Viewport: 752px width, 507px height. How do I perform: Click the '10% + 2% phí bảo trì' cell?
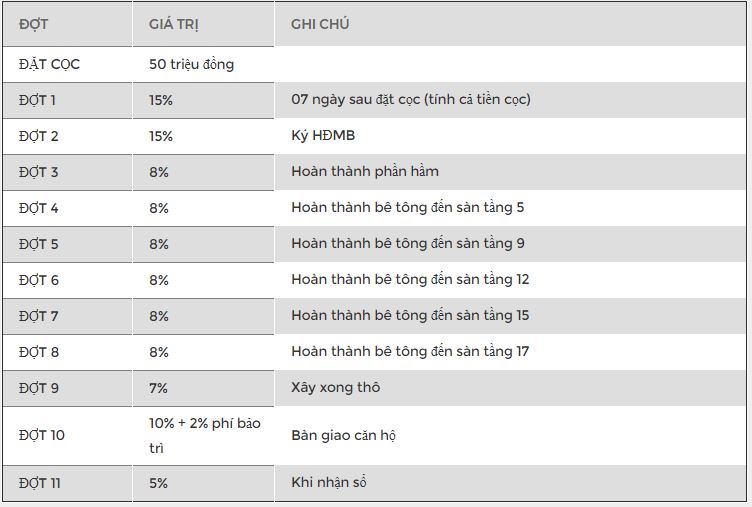pos(204,435)
